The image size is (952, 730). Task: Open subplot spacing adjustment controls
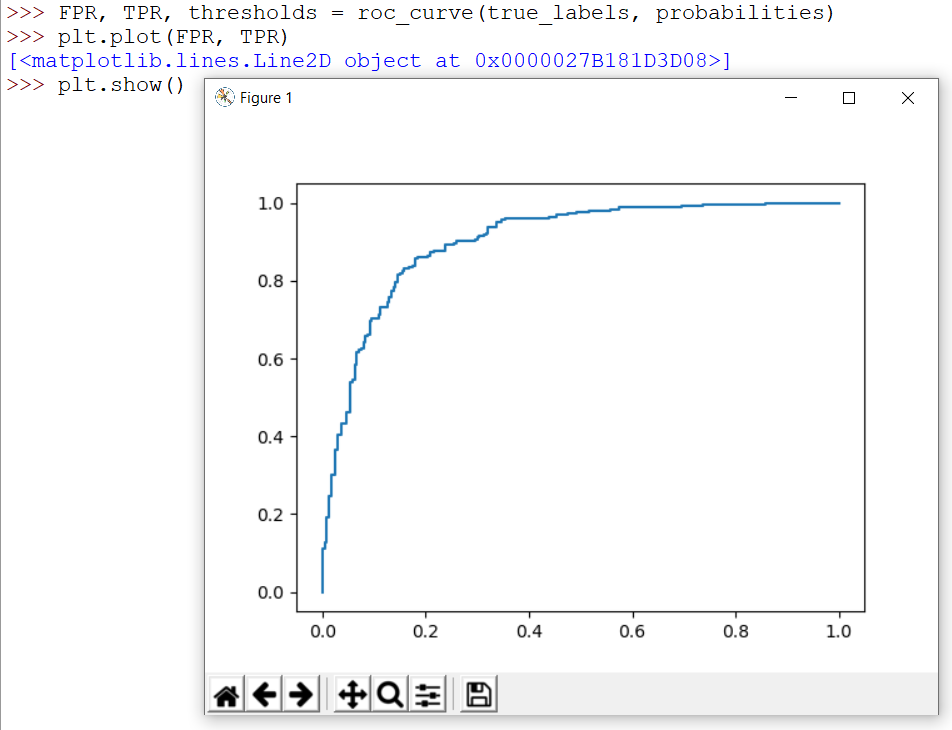(428, 693)
